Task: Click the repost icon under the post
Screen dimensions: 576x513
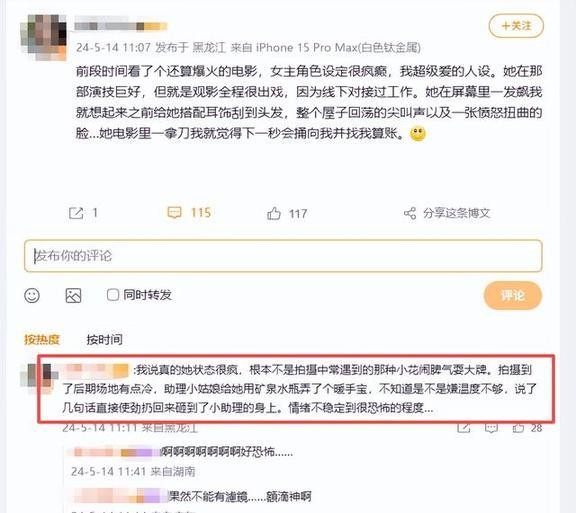Action: point(76,213)
